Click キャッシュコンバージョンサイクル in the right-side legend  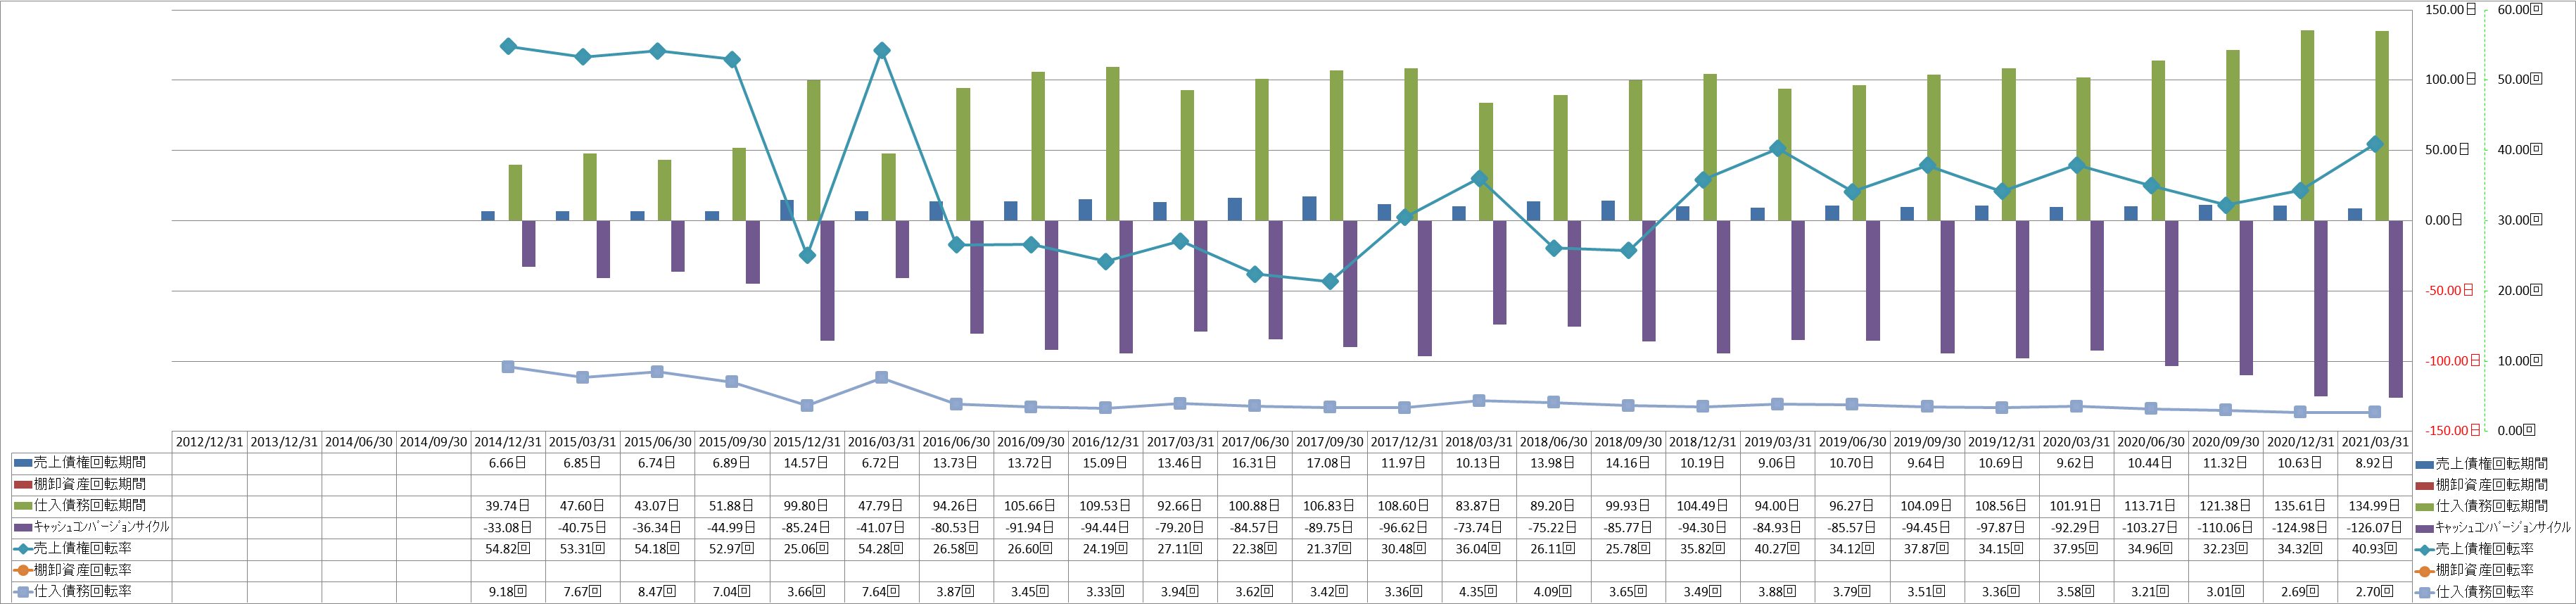coord(2493,528)
